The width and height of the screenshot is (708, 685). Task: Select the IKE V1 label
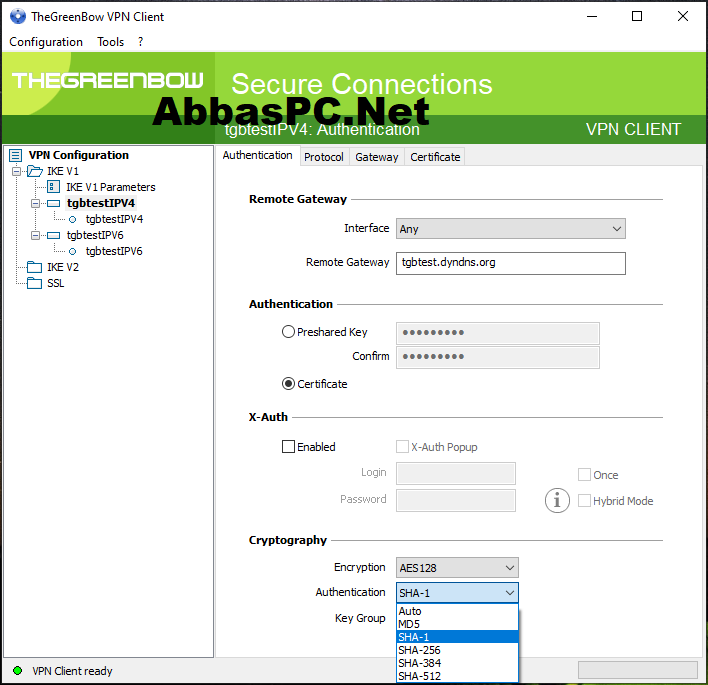tap(63, 171)
